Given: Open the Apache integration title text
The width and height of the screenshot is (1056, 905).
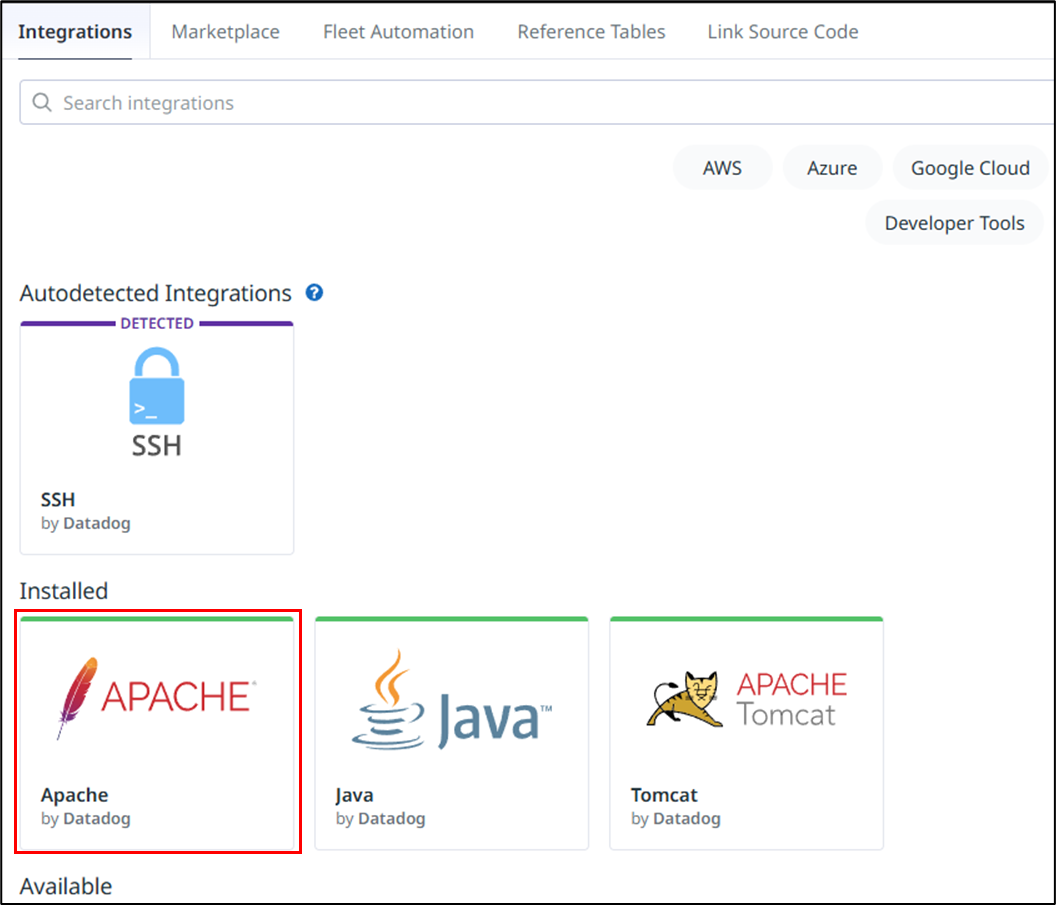Looking at the screenshot, I should pos(74,795).
